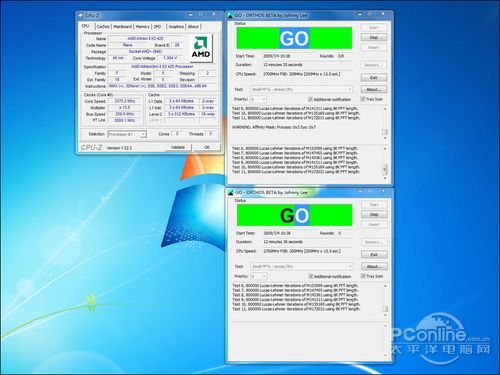Screen dimensions: 500x375
Task: Click the GO status banner in lower ORTHOS
Action: 295,215
